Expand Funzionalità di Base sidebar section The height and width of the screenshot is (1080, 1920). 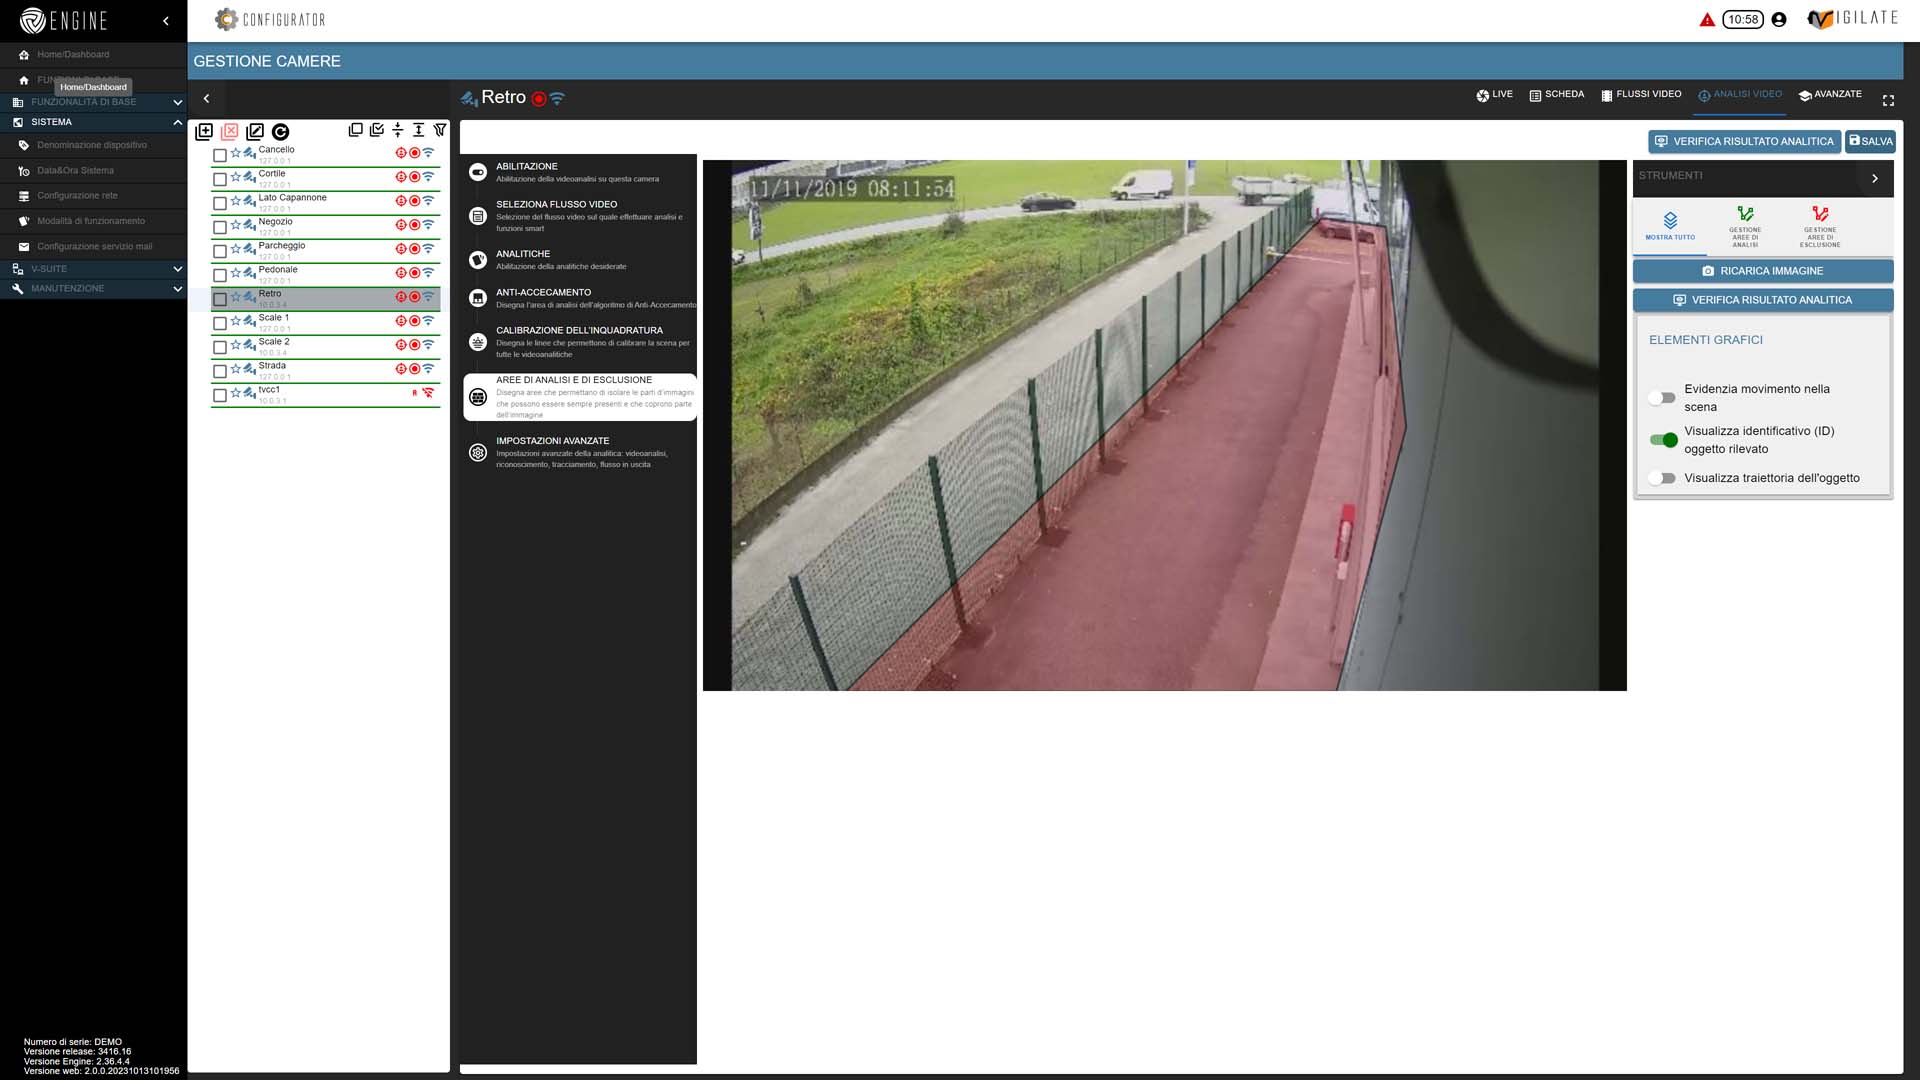click(x=93, y=102)
